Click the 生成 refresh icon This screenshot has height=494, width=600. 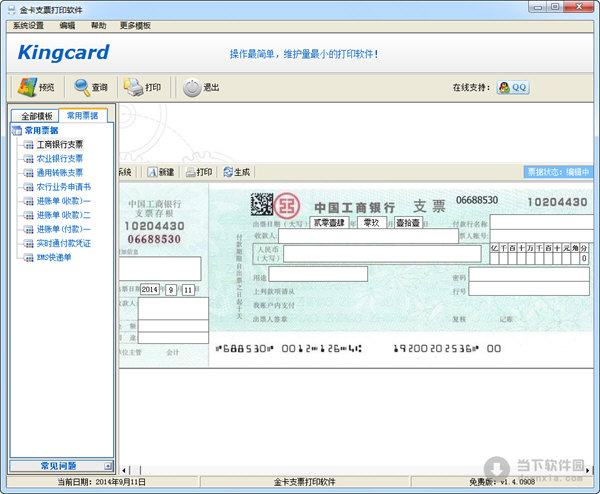click(x=228, y=172)
